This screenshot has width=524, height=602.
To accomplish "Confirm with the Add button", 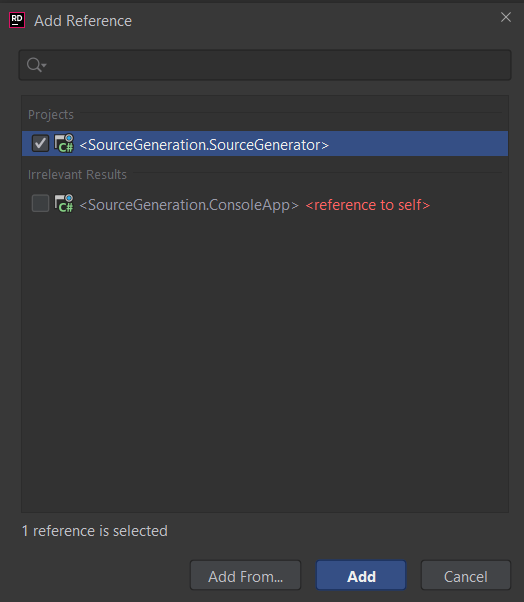I will tap(361, 575).
